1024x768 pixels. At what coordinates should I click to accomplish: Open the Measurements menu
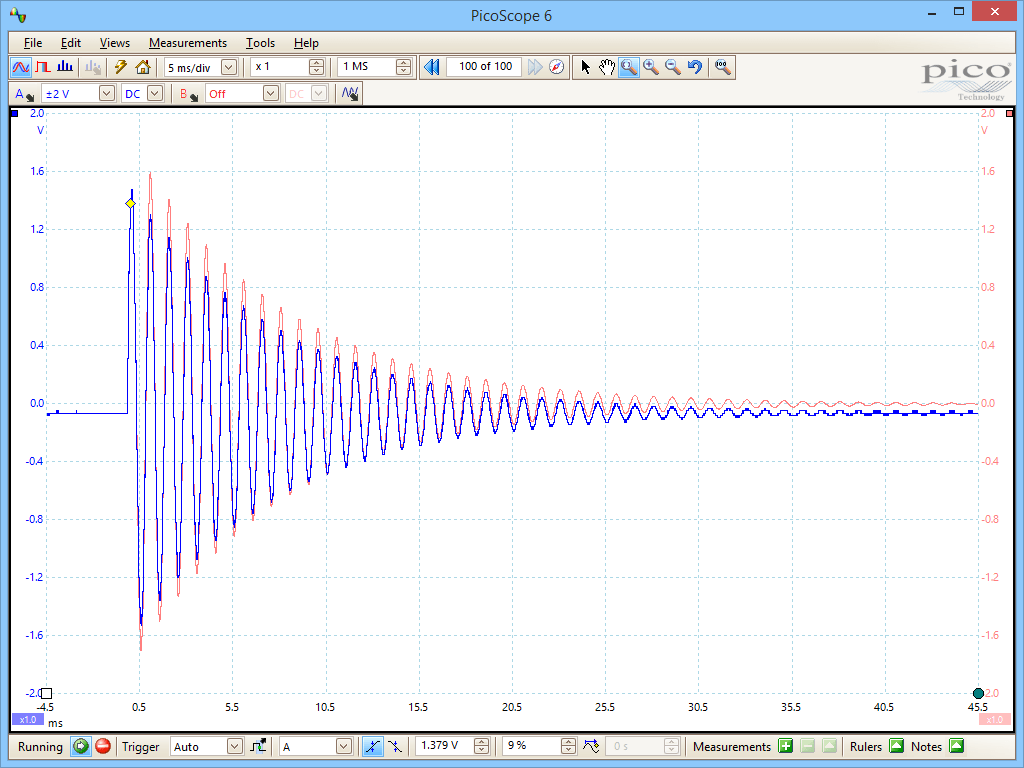pos(188,43)
